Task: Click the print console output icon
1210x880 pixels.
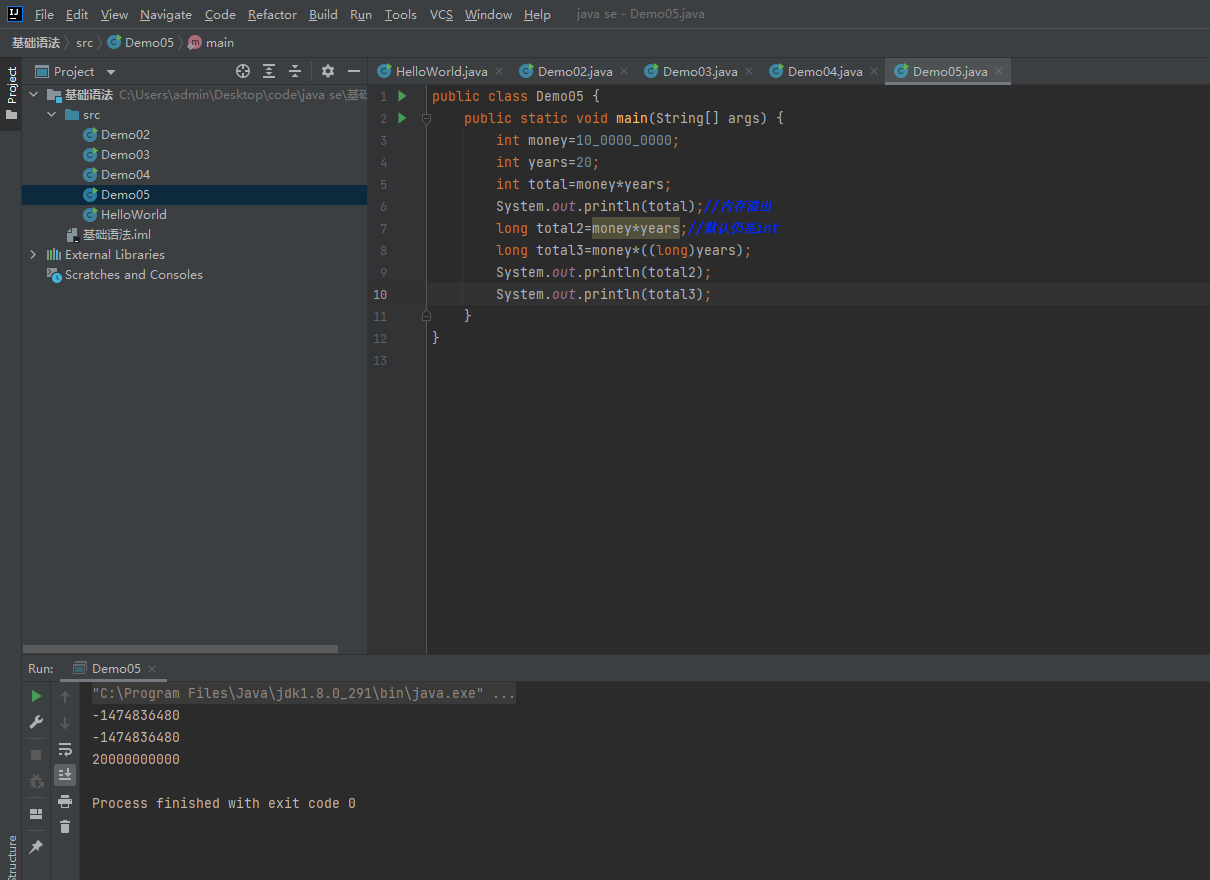Action: tap(65, 801)
